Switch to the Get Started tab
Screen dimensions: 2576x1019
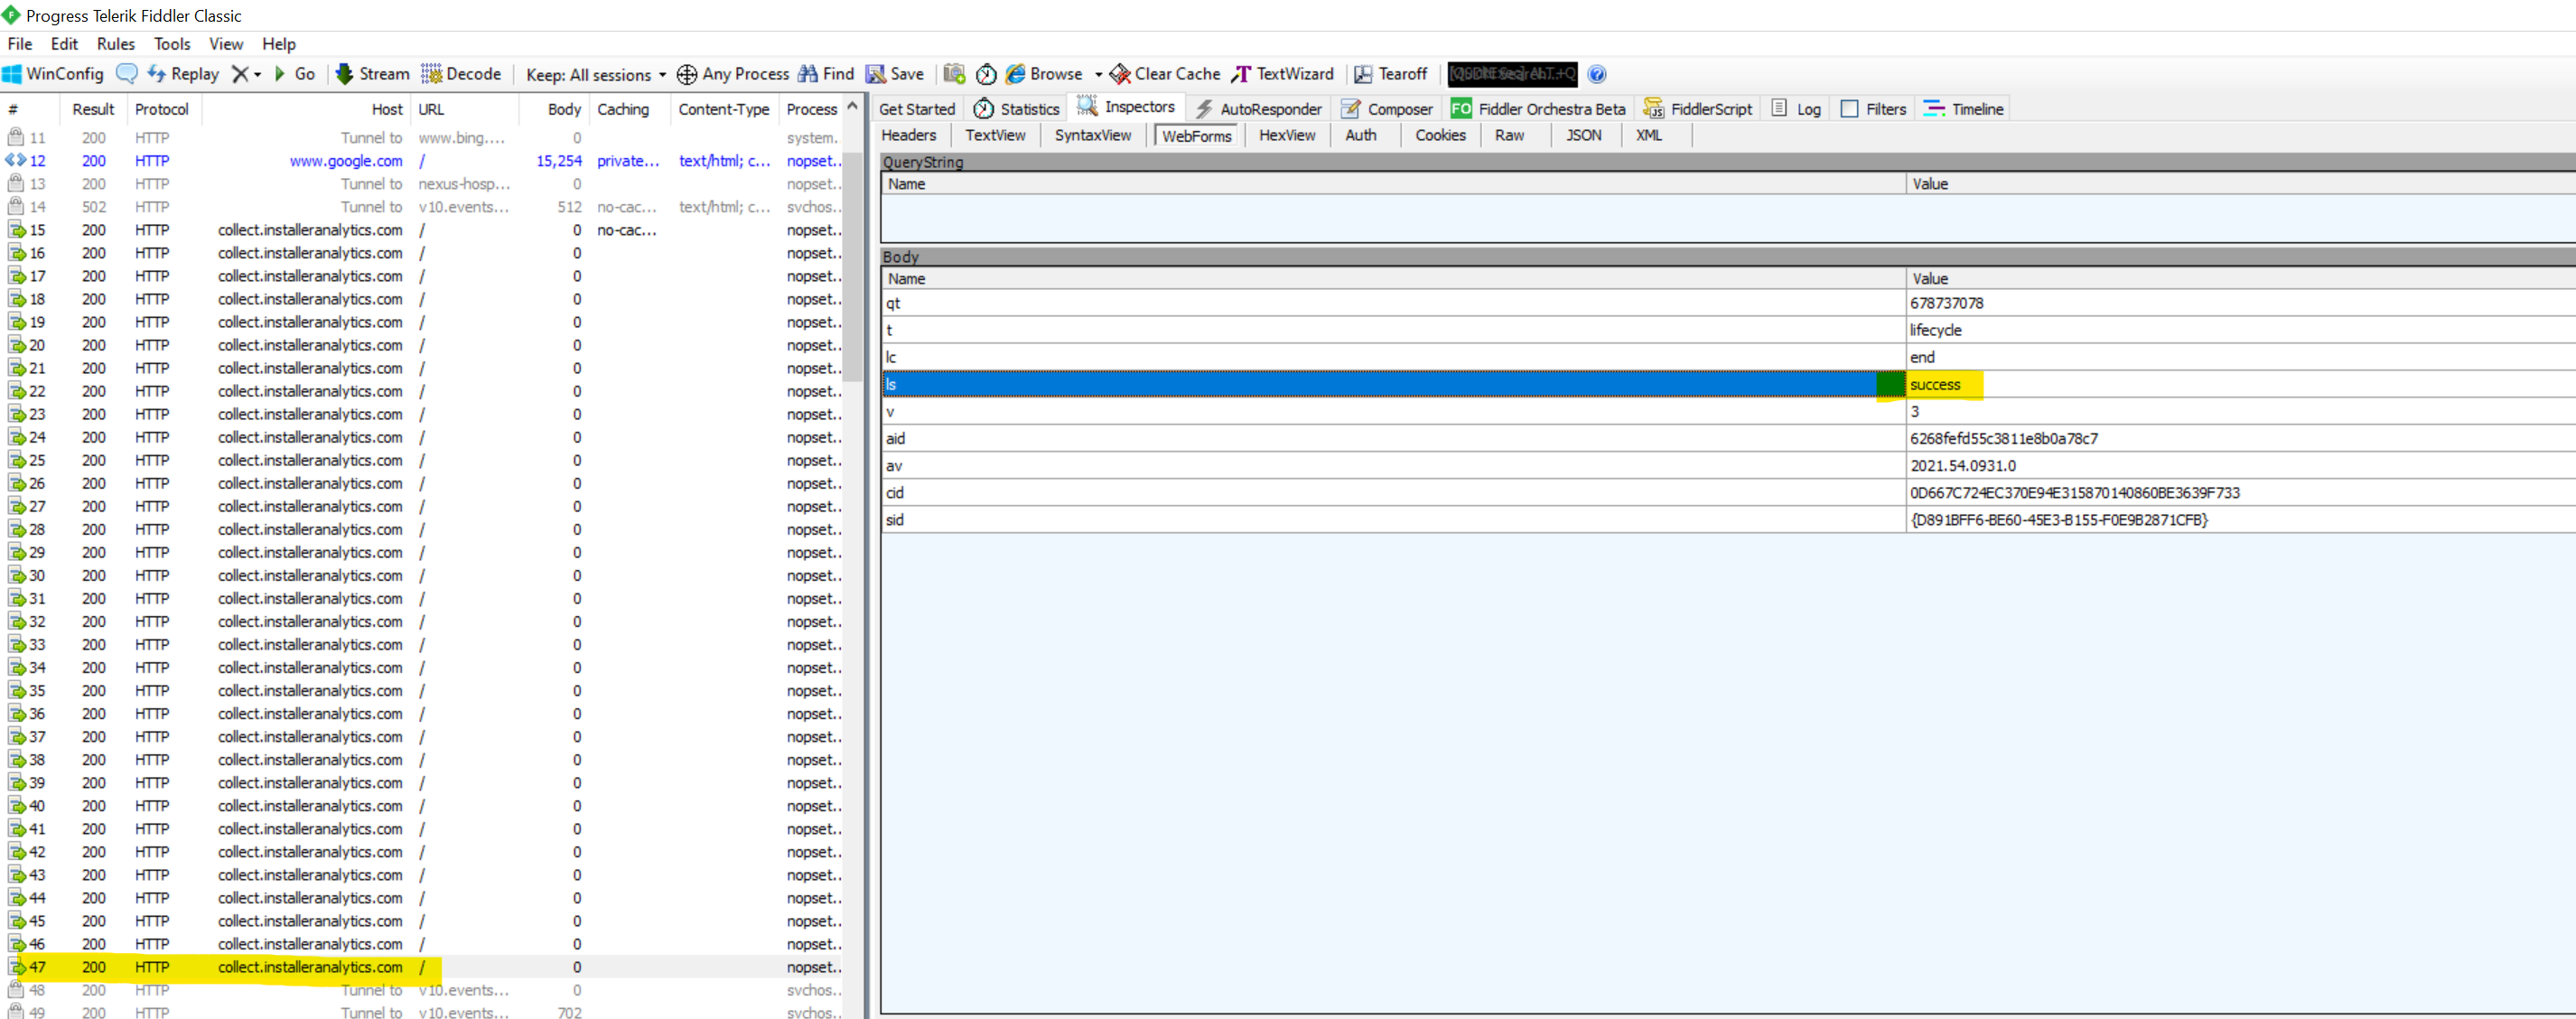click(x=917, y=109)
